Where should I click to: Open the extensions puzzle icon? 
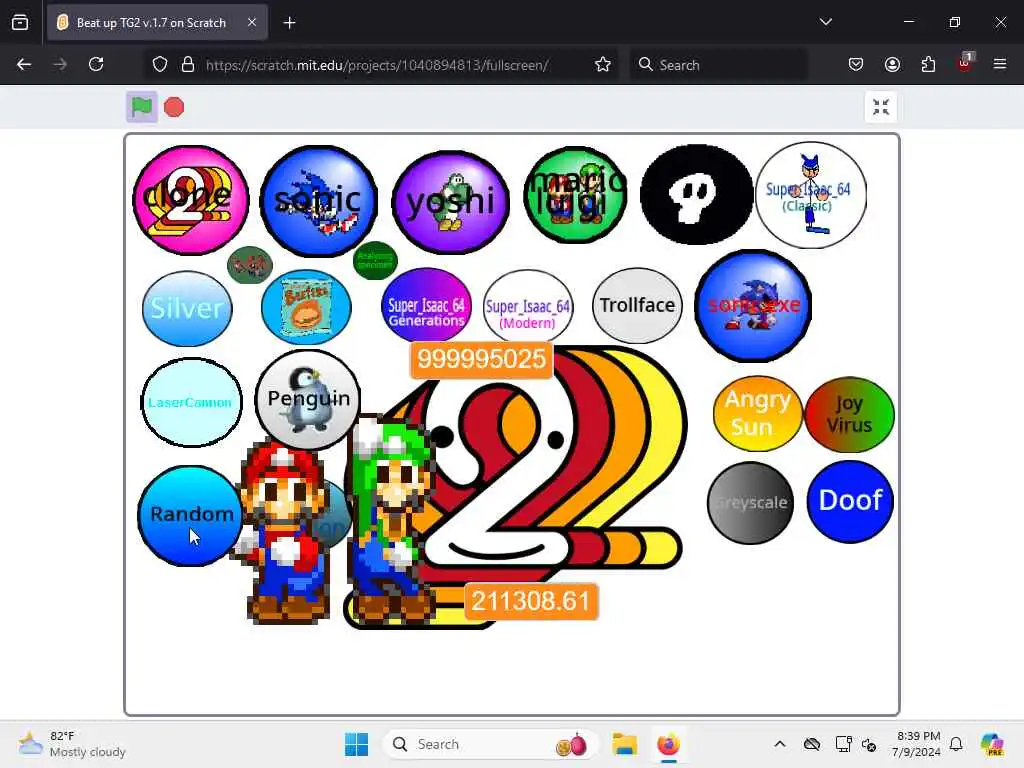point(928,64)
